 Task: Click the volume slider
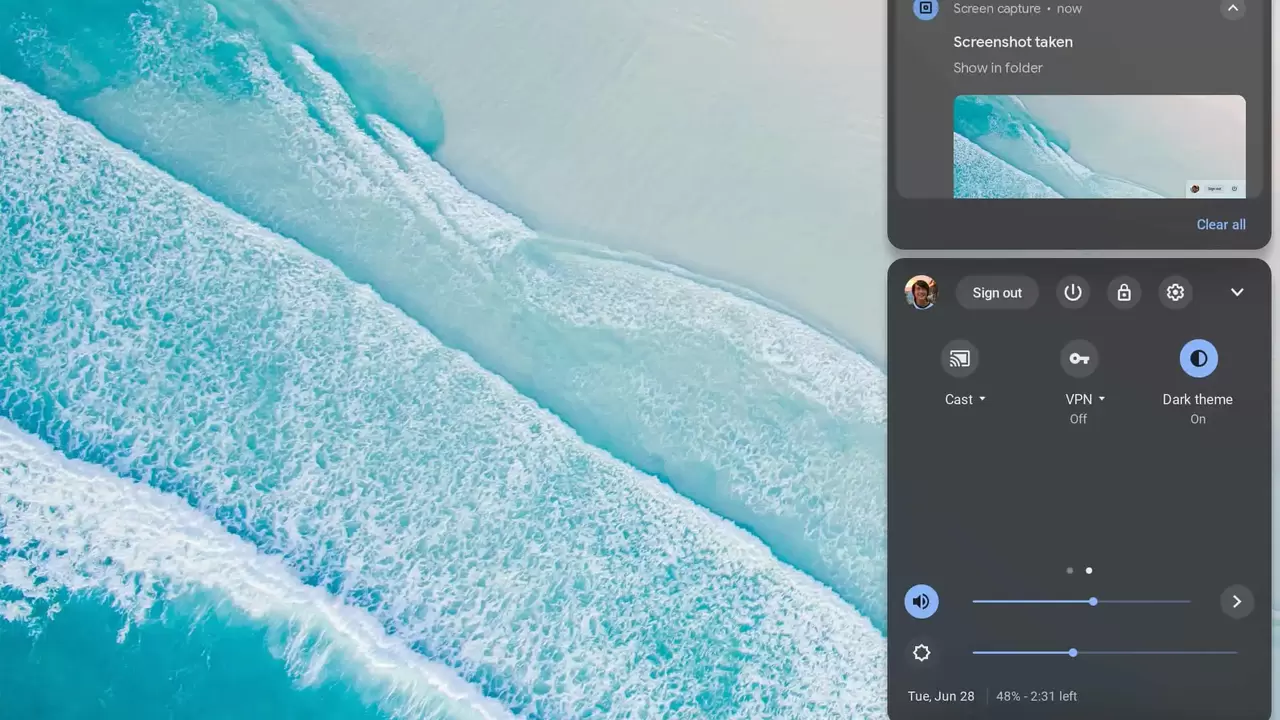(x=1081, y=601)
